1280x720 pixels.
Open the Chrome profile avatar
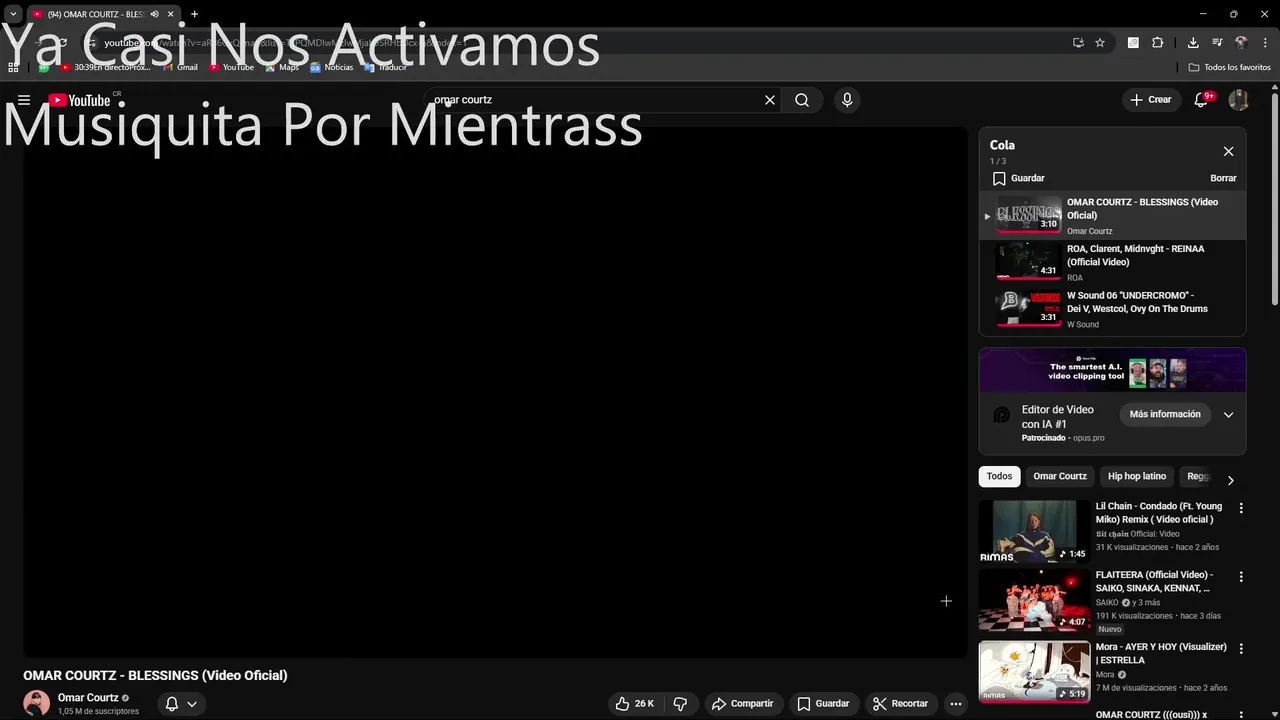(x=1241, y=43)
